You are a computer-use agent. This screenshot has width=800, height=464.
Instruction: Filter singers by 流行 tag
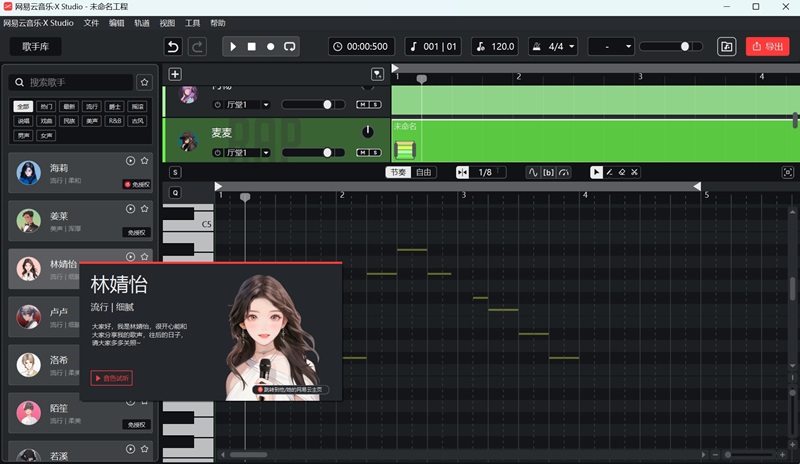tap(92, 106)
